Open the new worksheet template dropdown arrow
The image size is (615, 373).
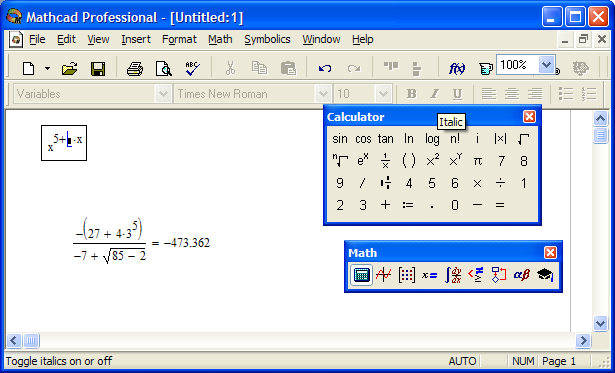click(47, 69)
